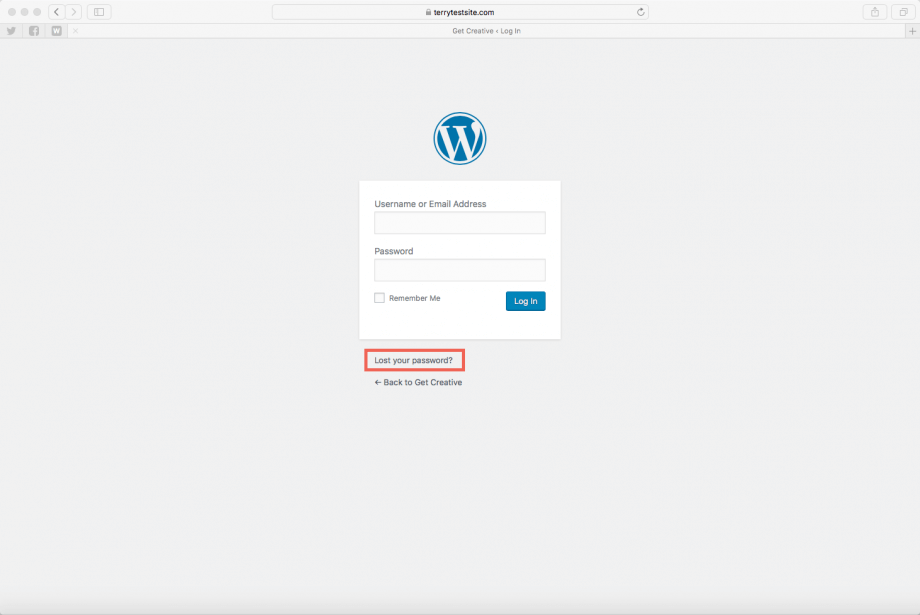Click the WordPress logo above the login form
Image resolution: width=920 pixels, height=615 pixels.
tap(459, 138)
